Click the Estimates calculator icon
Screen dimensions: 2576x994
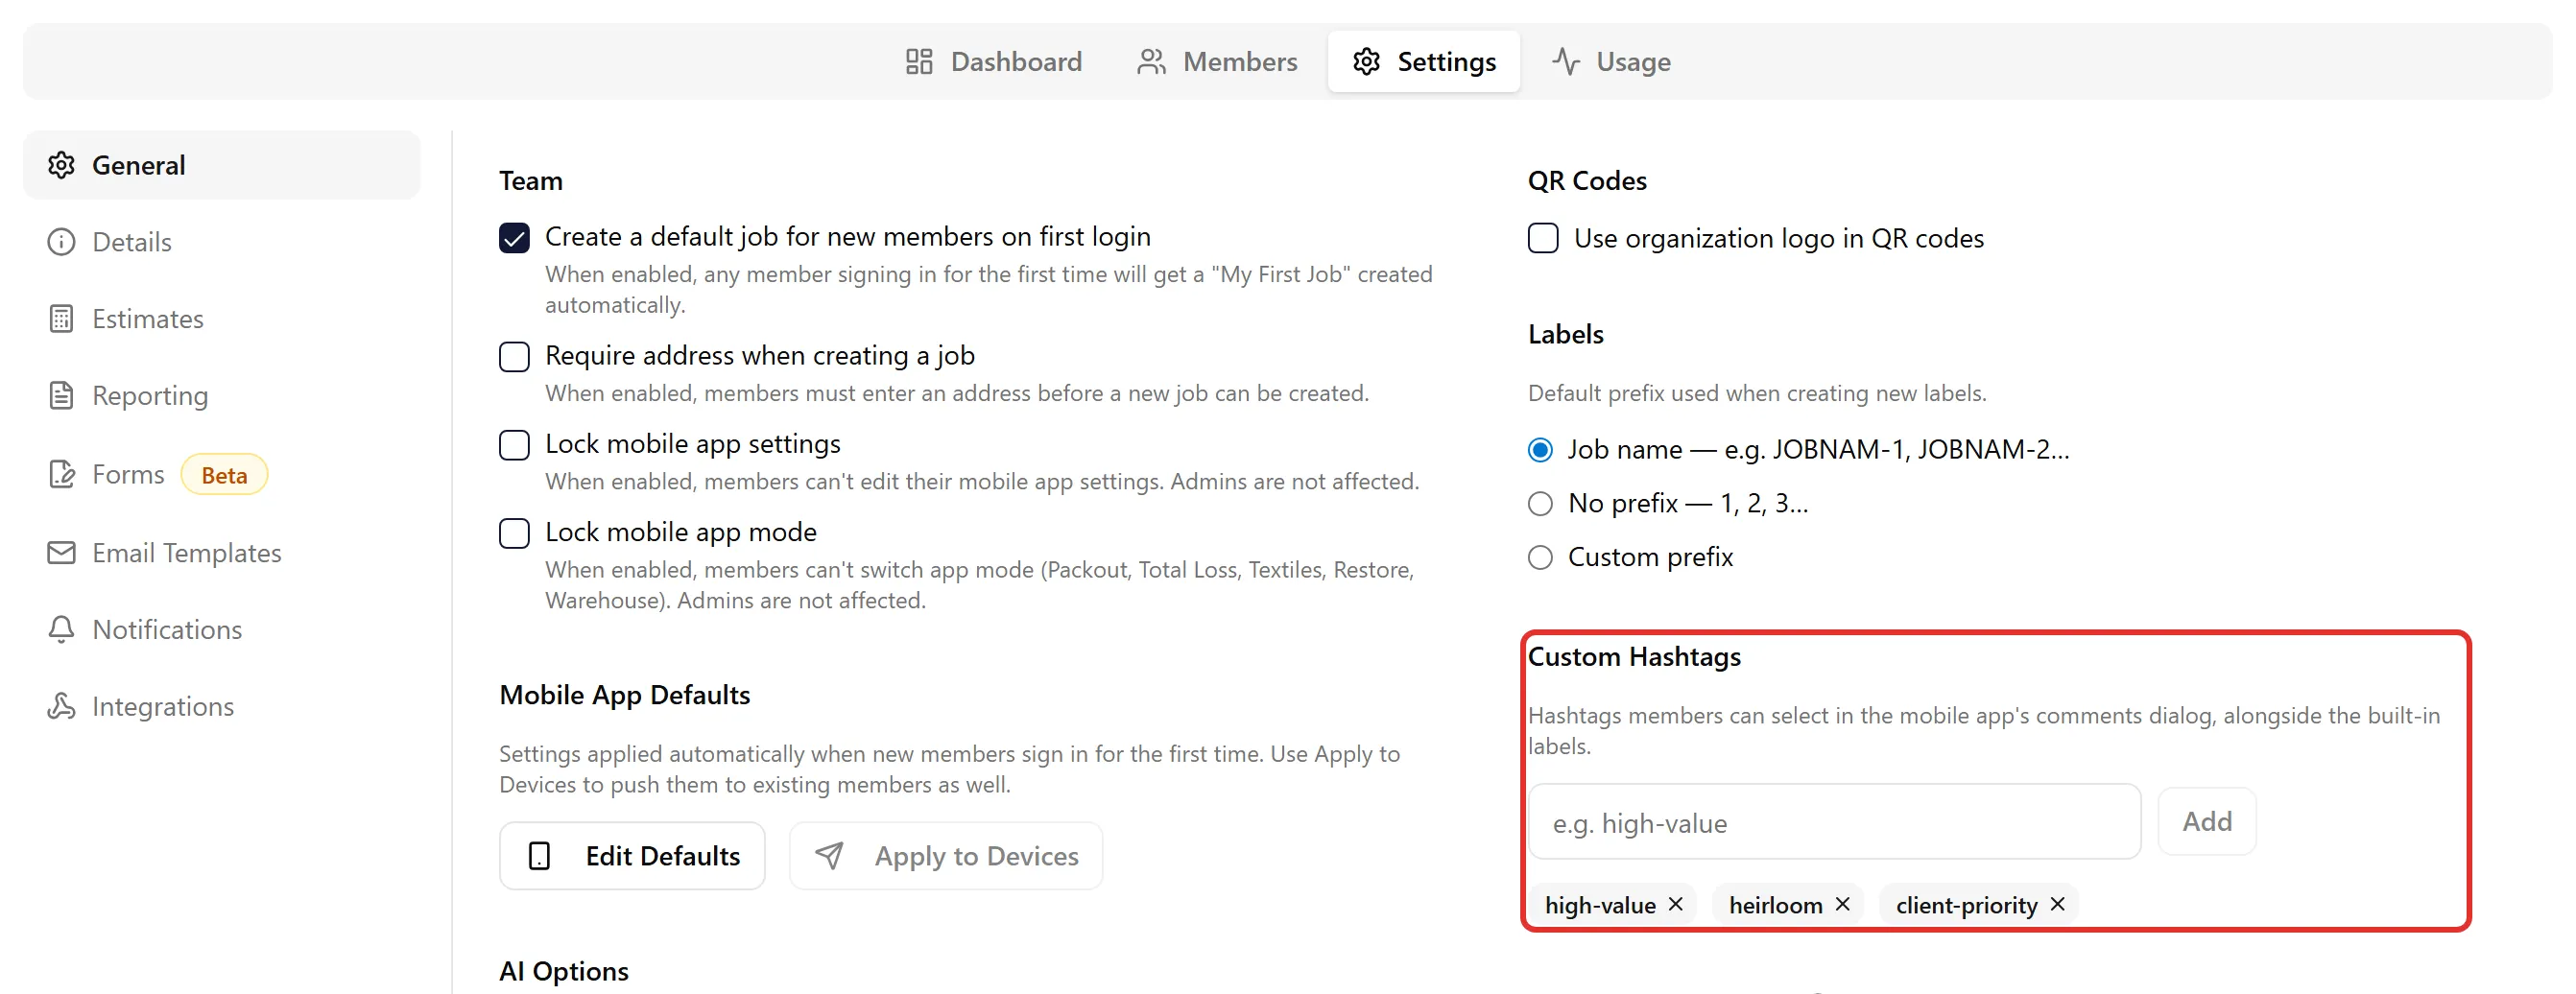(62, 319)
